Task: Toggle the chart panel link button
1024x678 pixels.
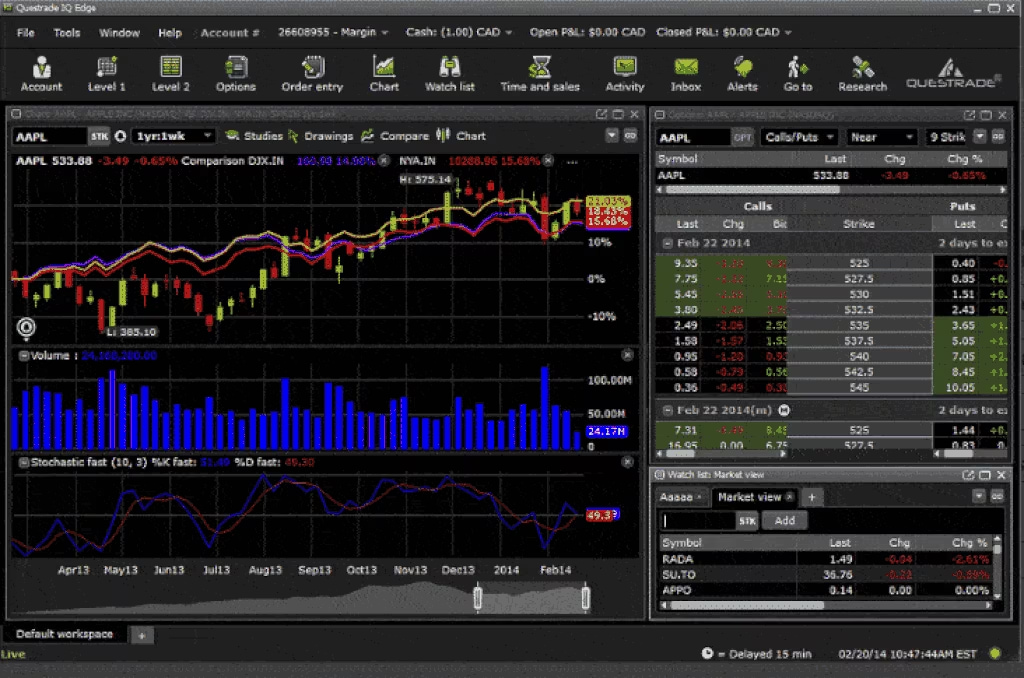Action: (631, 136)
